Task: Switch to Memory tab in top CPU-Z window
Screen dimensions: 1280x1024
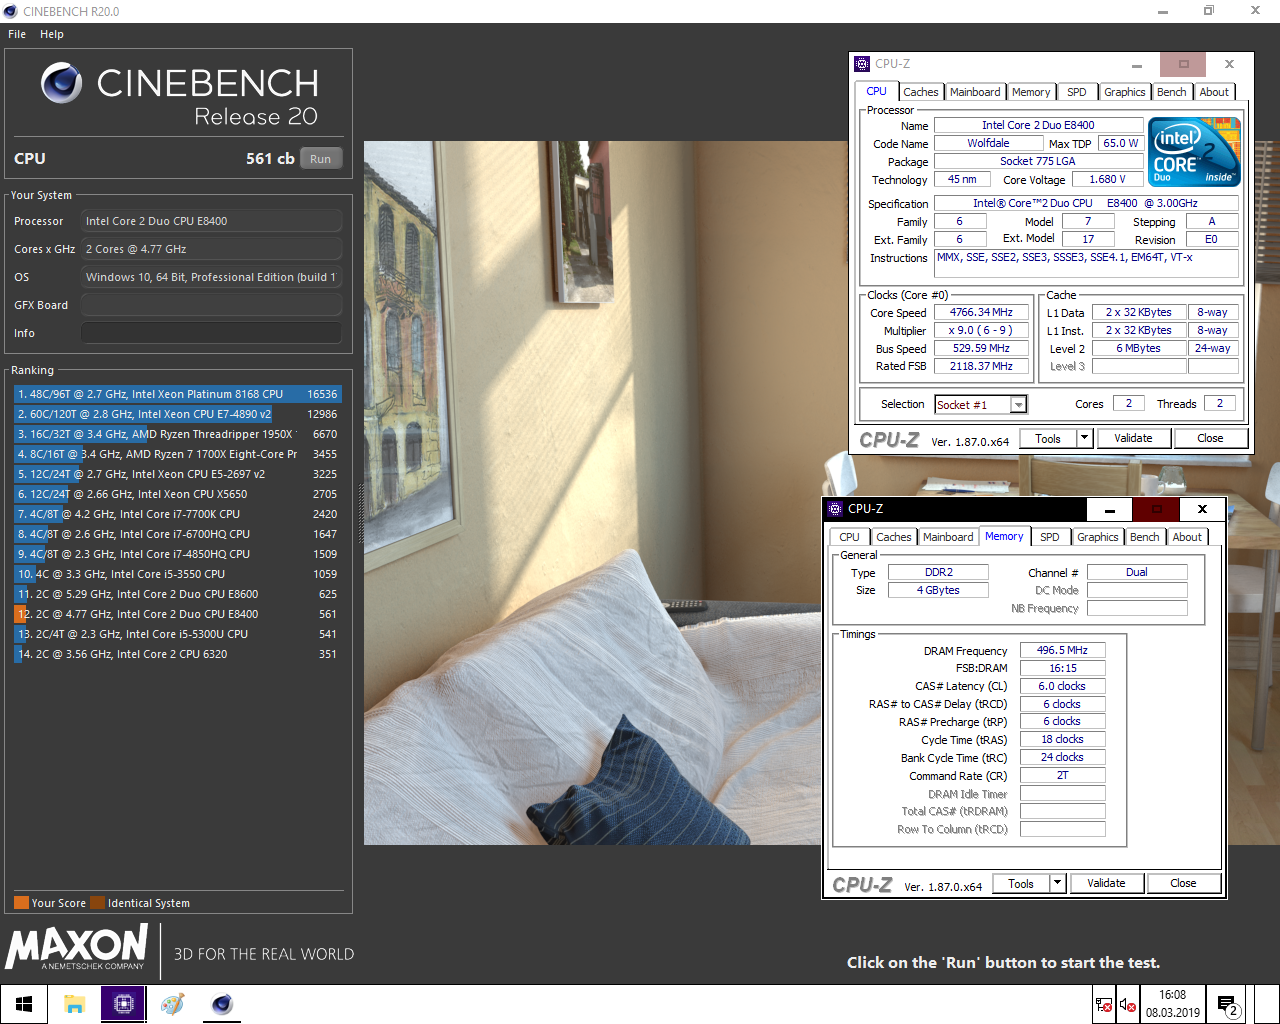Action: tap(1031, 92)
